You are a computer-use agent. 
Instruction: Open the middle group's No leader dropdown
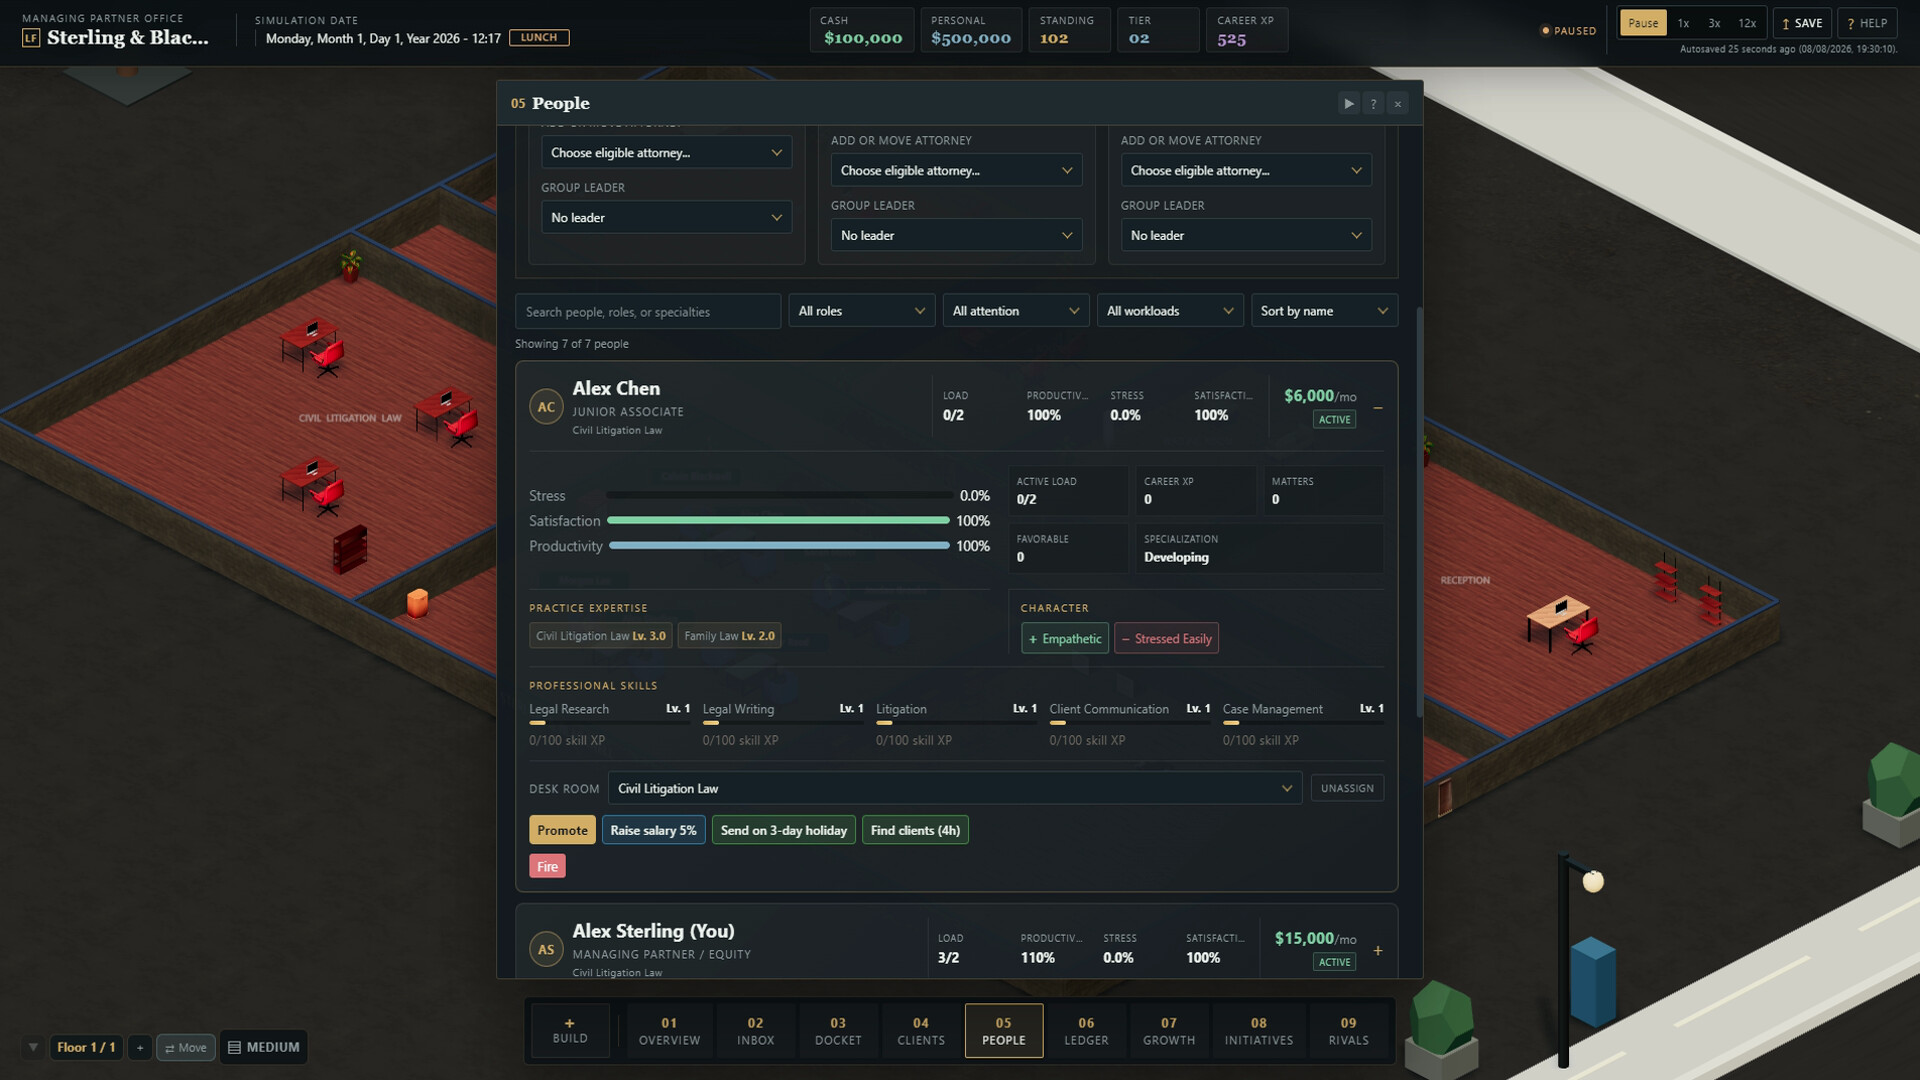956,235
